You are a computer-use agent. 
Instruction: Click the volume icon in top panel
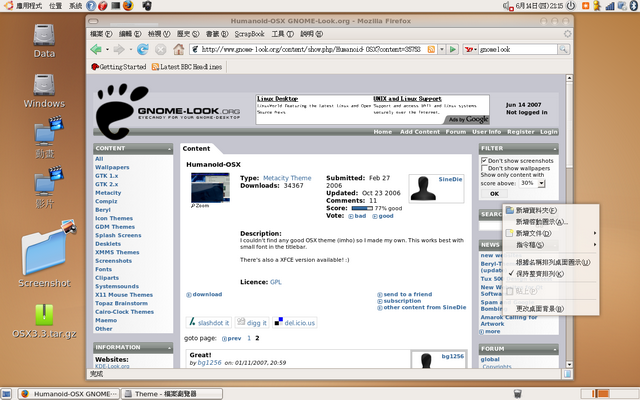pyautogui.click(x=508, y=6)
